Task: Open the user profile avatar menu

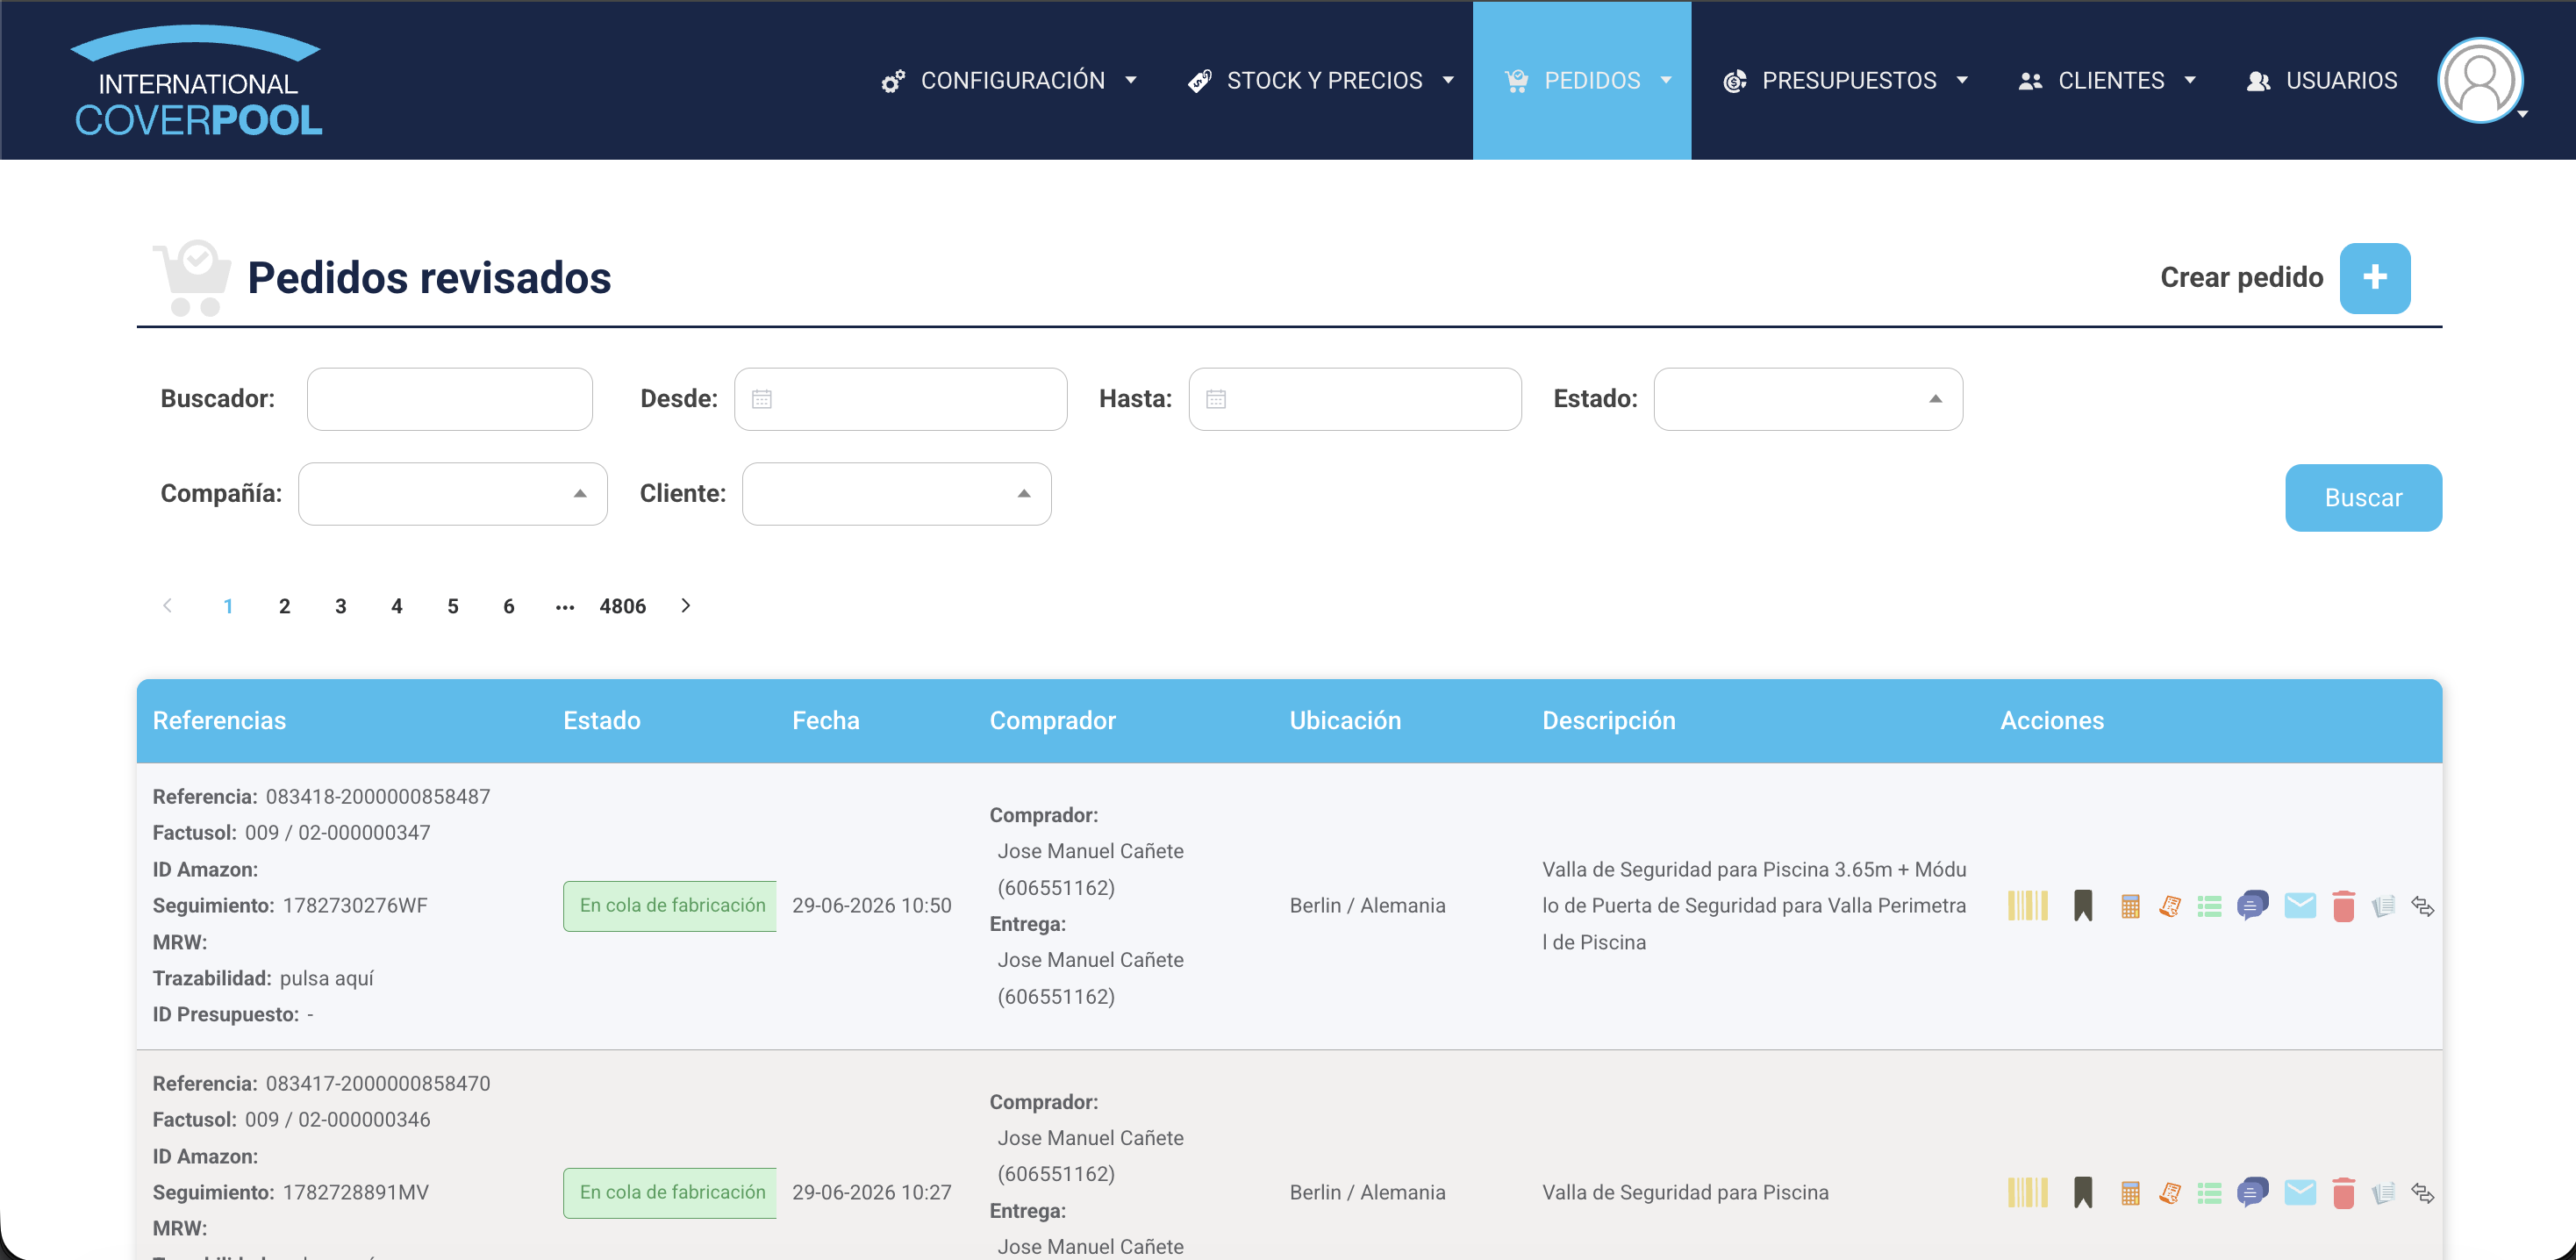Action: point(2480,80)
